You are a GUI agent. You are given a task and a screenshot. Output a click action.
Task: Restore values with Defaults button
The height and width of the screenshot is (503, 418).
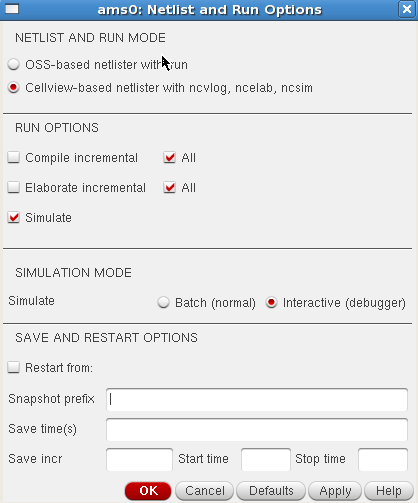tap(271, 491)
